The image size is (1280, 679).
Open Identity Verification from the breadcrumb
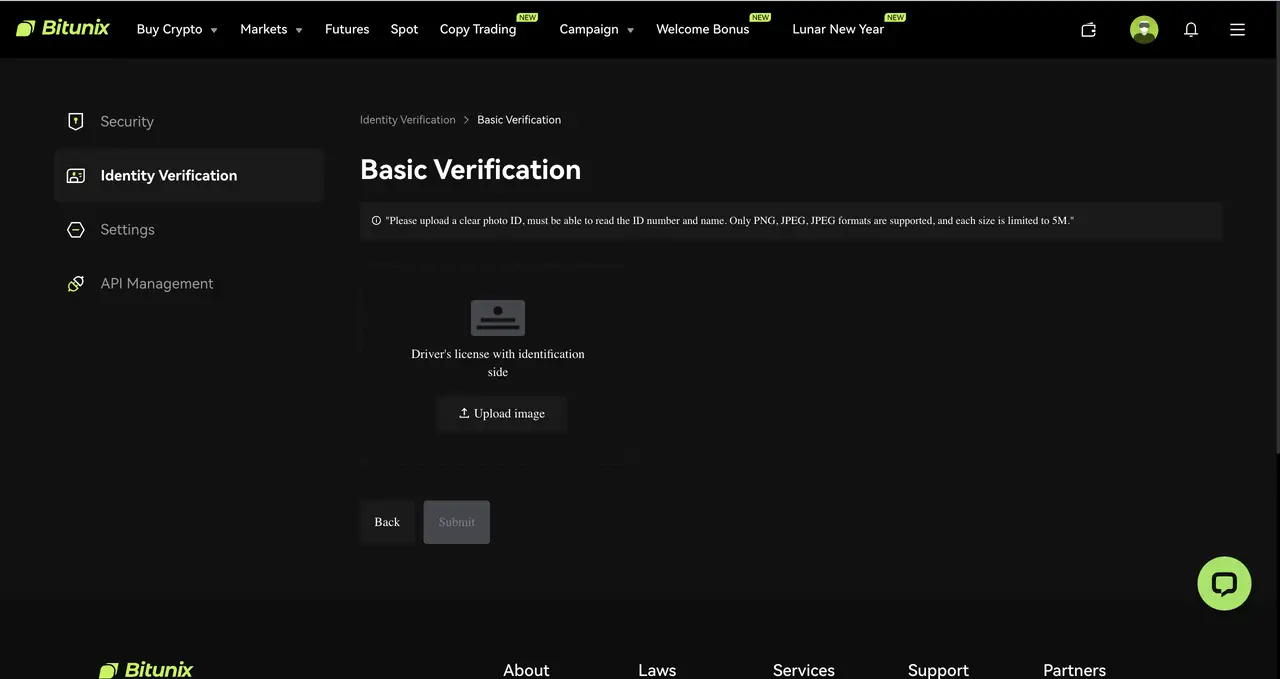coord(407,119)
